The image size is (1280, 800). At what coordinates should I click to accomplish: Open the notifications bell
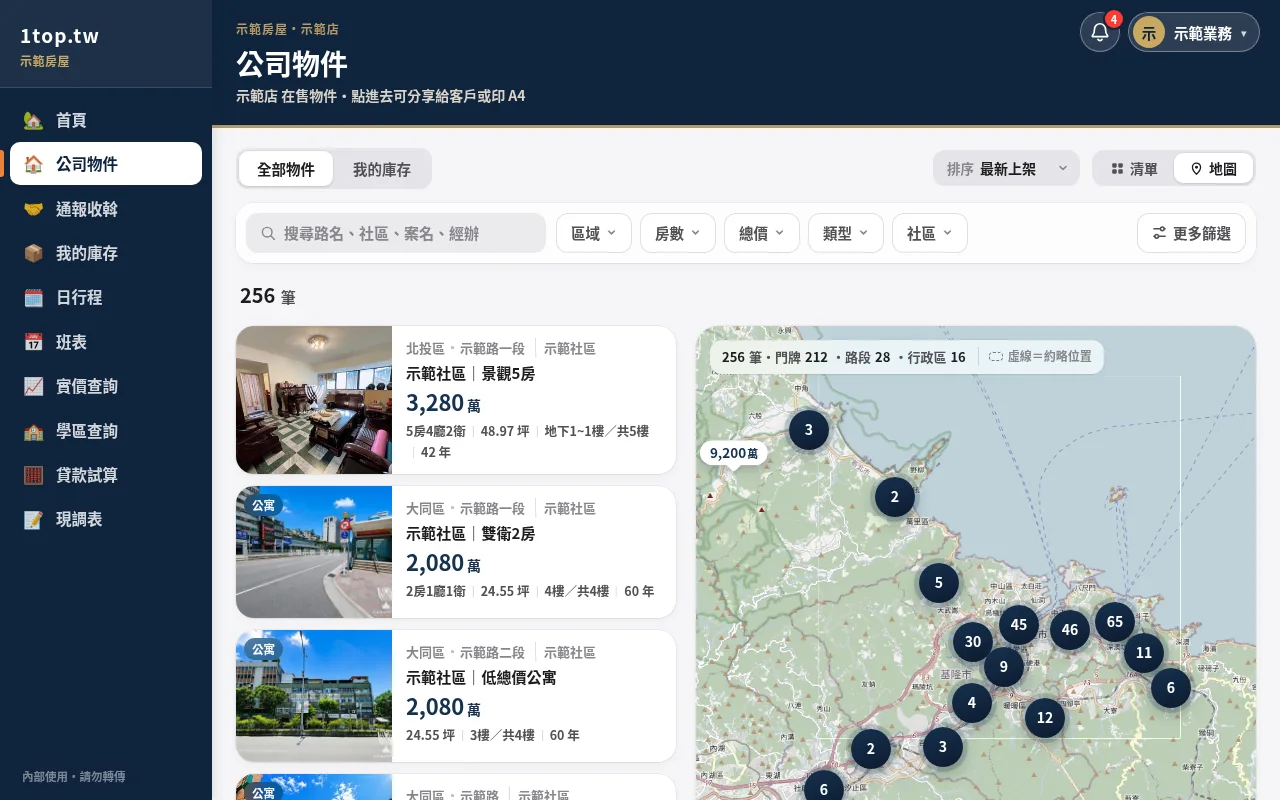pyautogui.click(x=1099, y=32)
